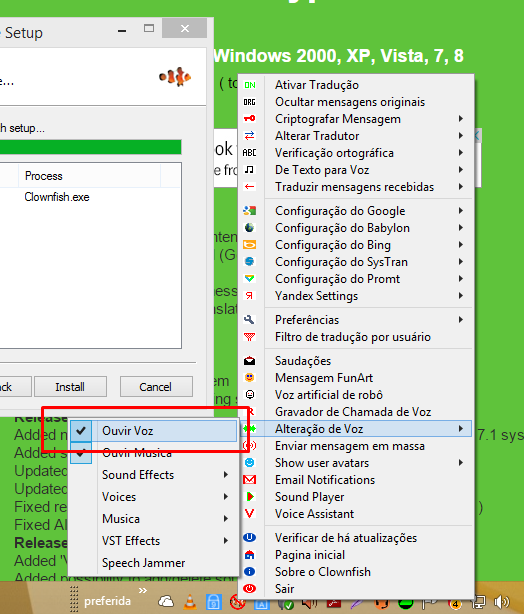Click the green play icon for Sound Player

pos(250,497)
